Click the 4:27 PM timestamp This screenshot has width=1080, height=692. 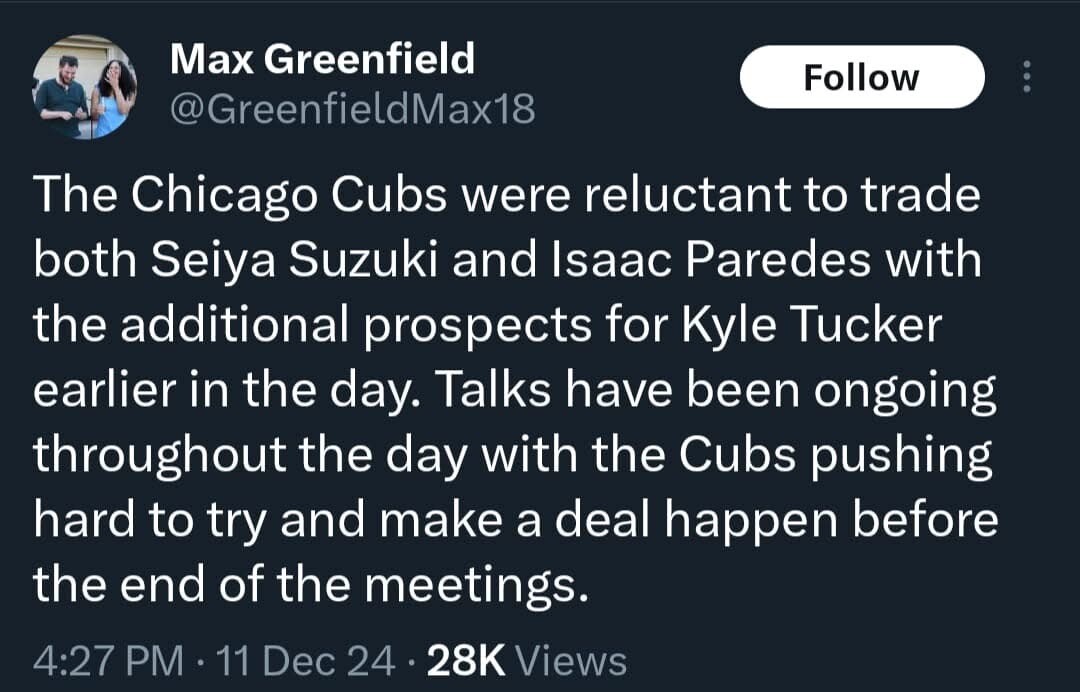click(x=108, y=660)
